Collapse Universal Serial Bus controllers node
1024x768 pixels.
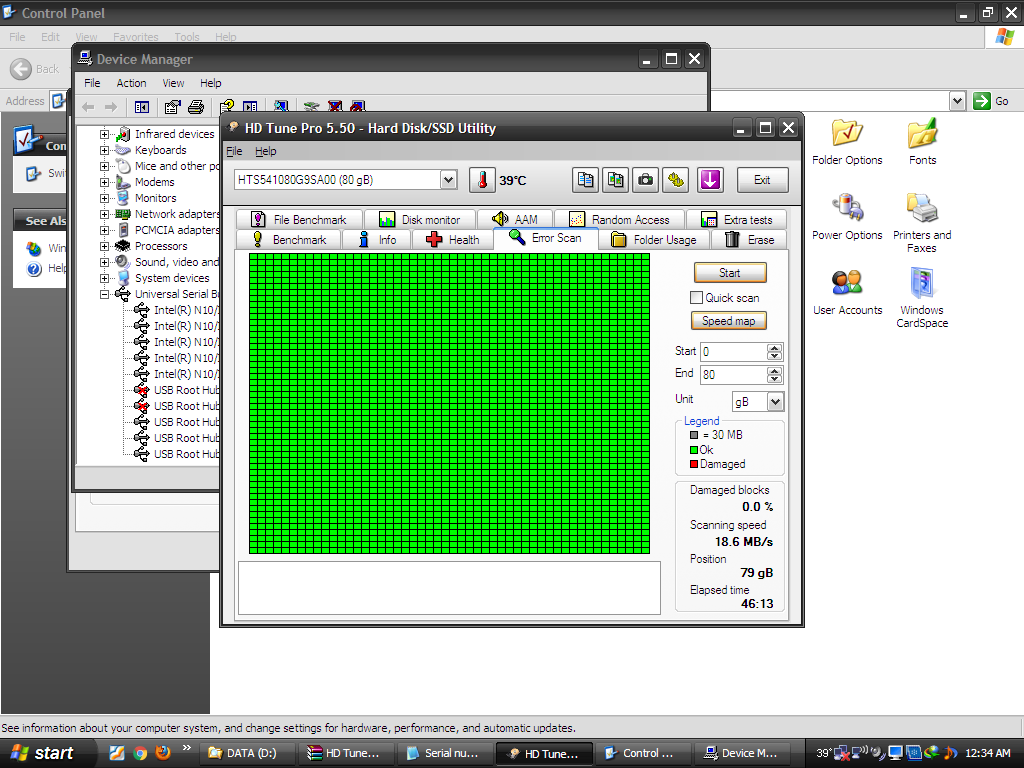coord(105,294)
